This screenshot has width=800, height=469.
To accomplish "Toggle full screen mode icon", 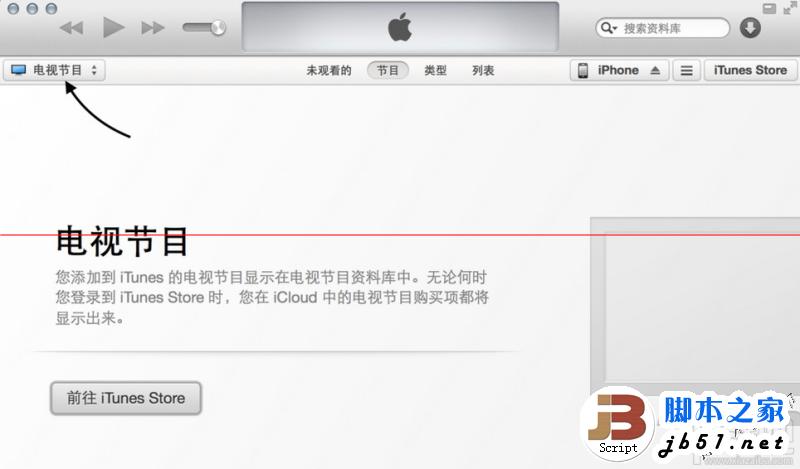I will [791, 8].
